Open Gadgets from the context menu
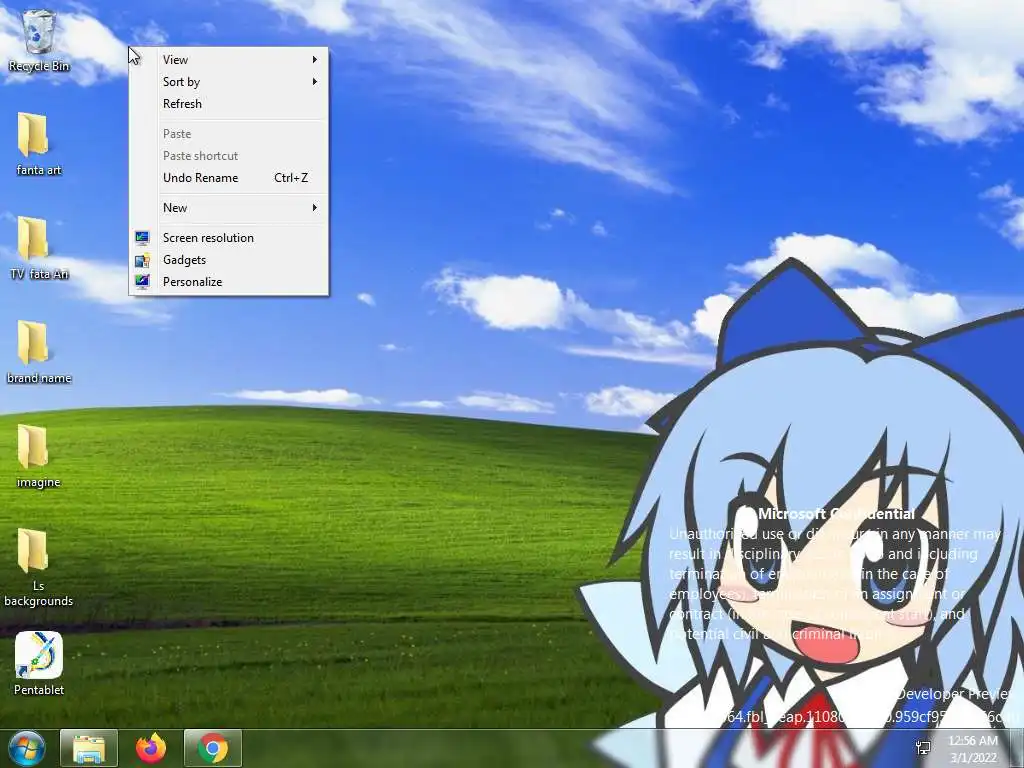 coord(229,260)
